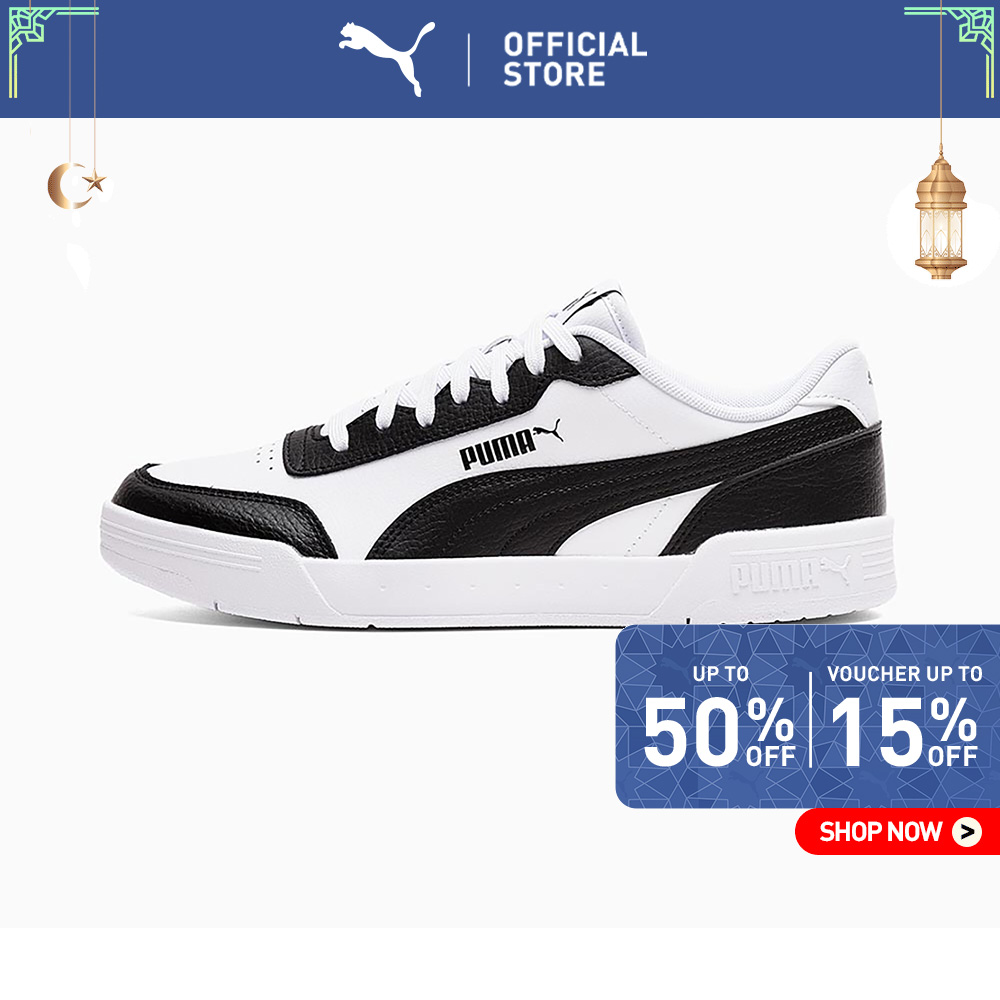Click the small golden star ornament
Viewport: 1000px width, 1000px height.
pyautogui.click(x=95, y=182)
